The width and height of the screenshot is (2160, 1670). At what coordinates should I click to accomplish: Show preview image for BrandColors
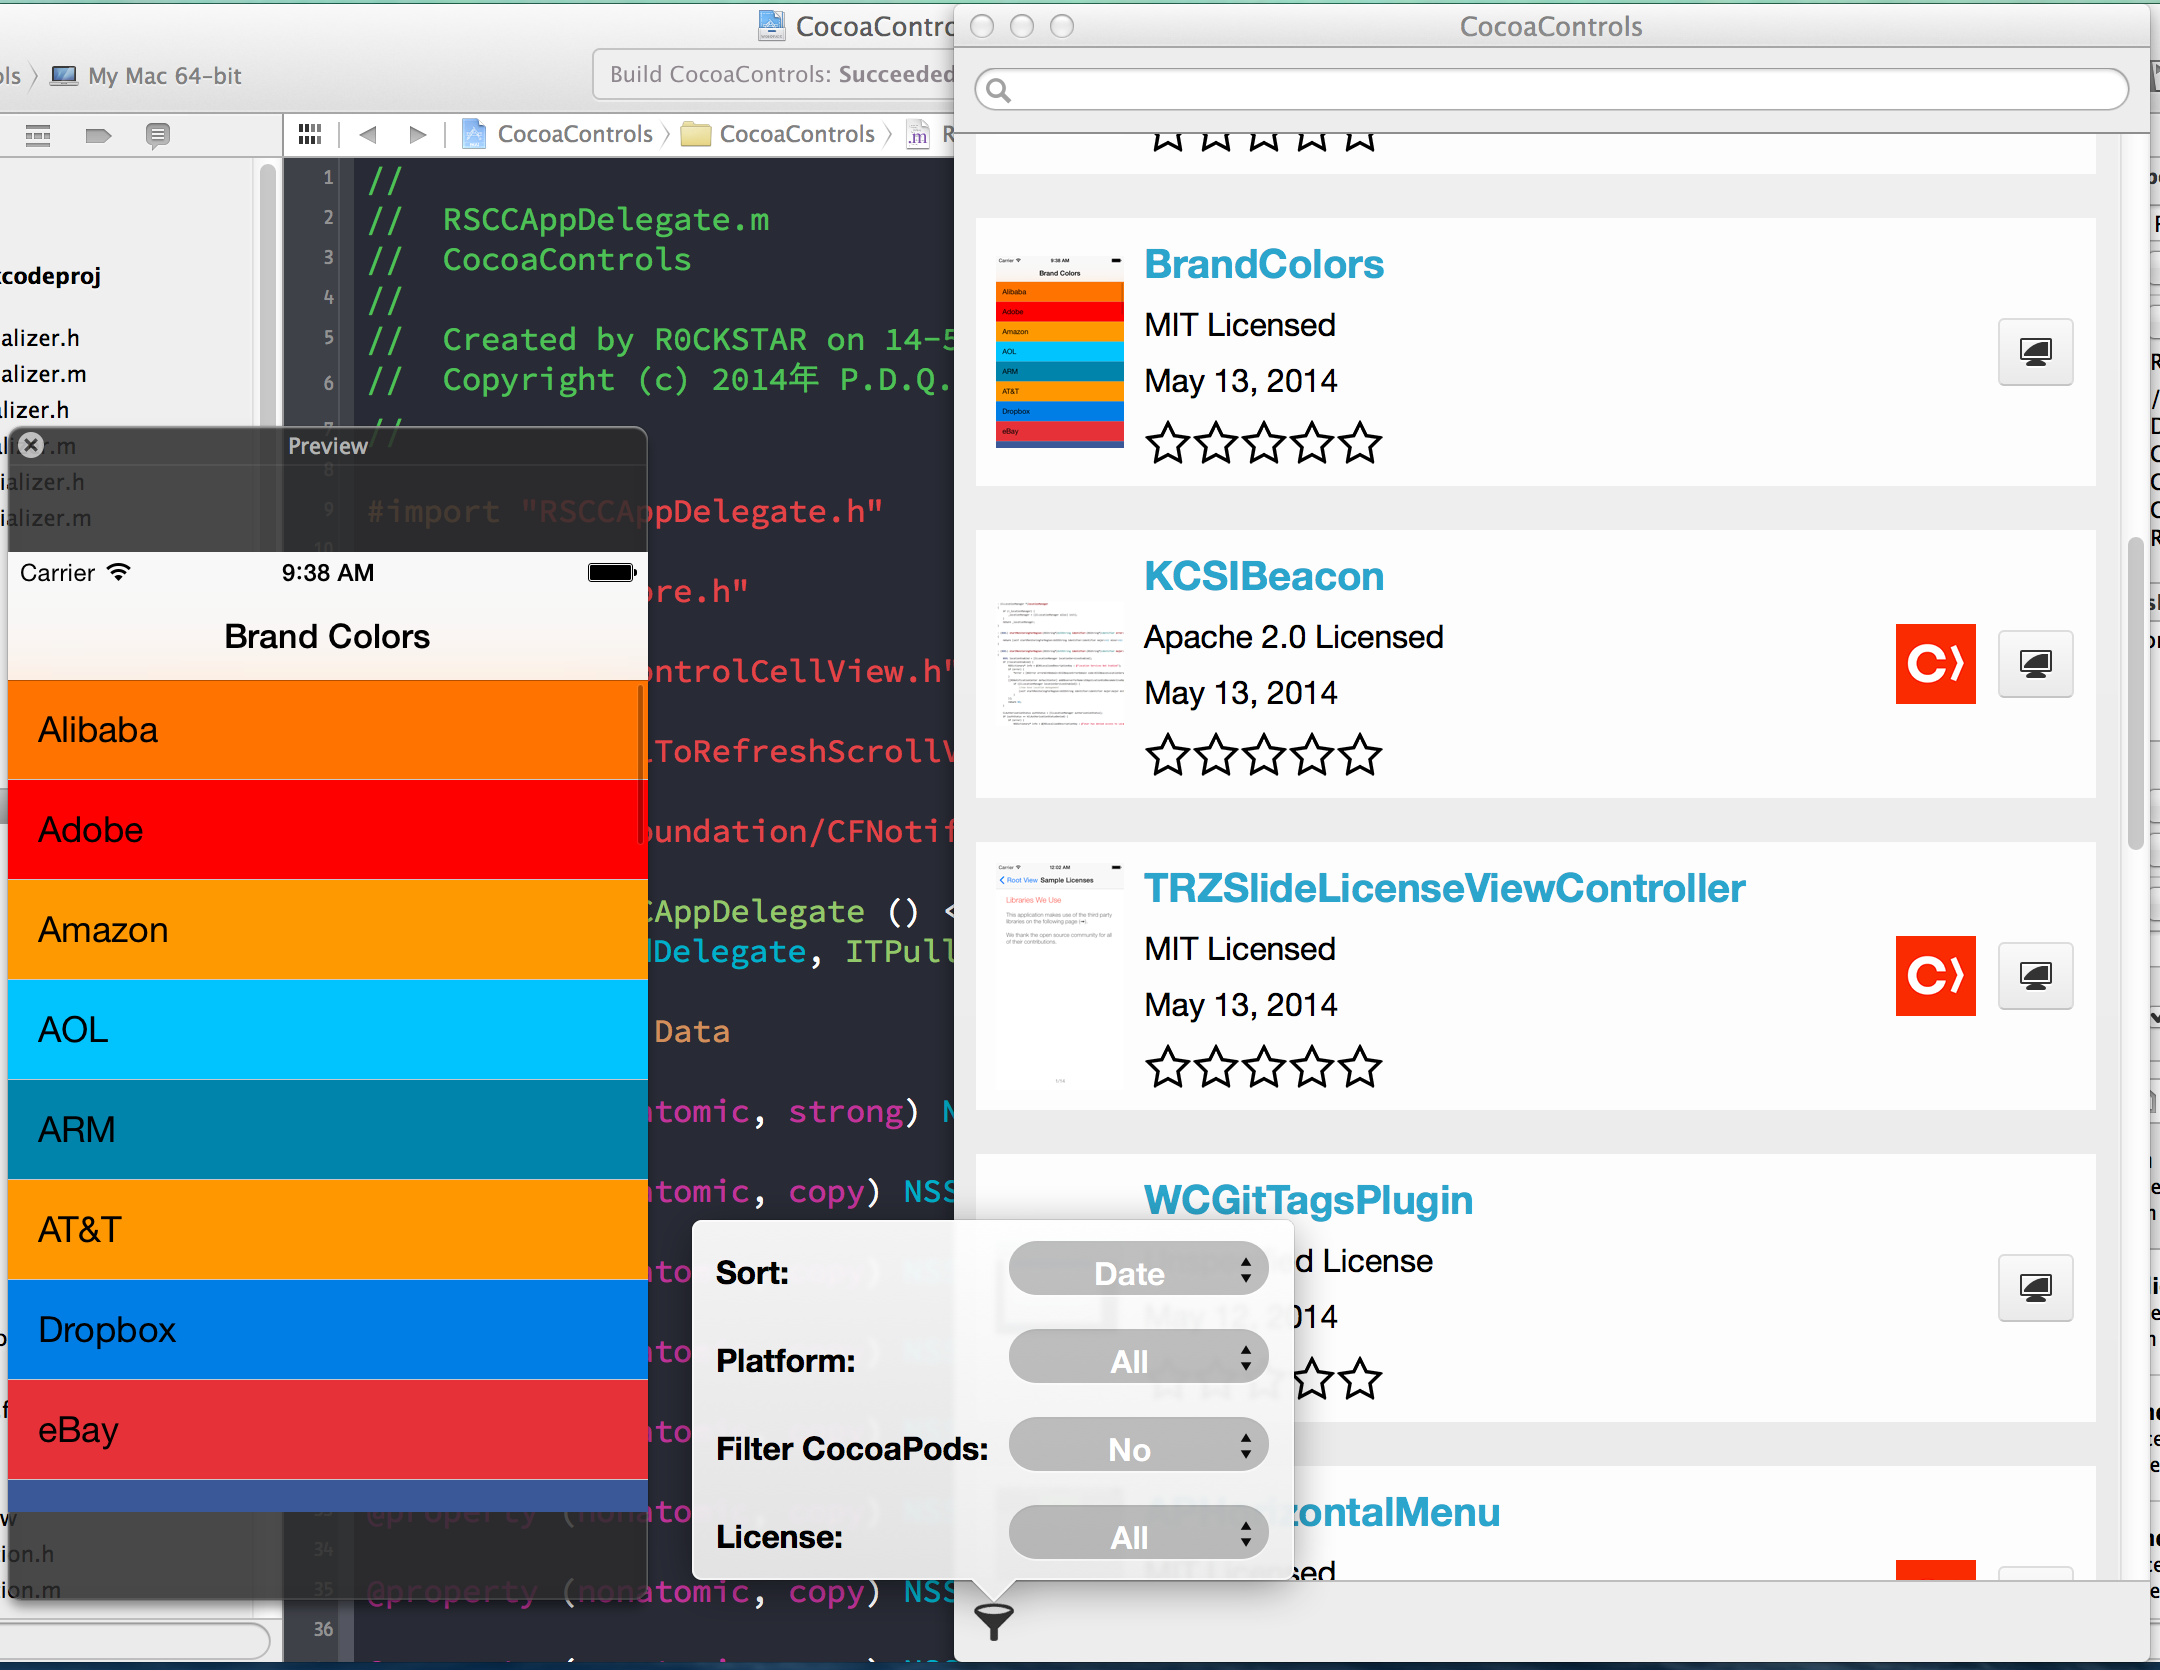click(x=2034, y=352)
